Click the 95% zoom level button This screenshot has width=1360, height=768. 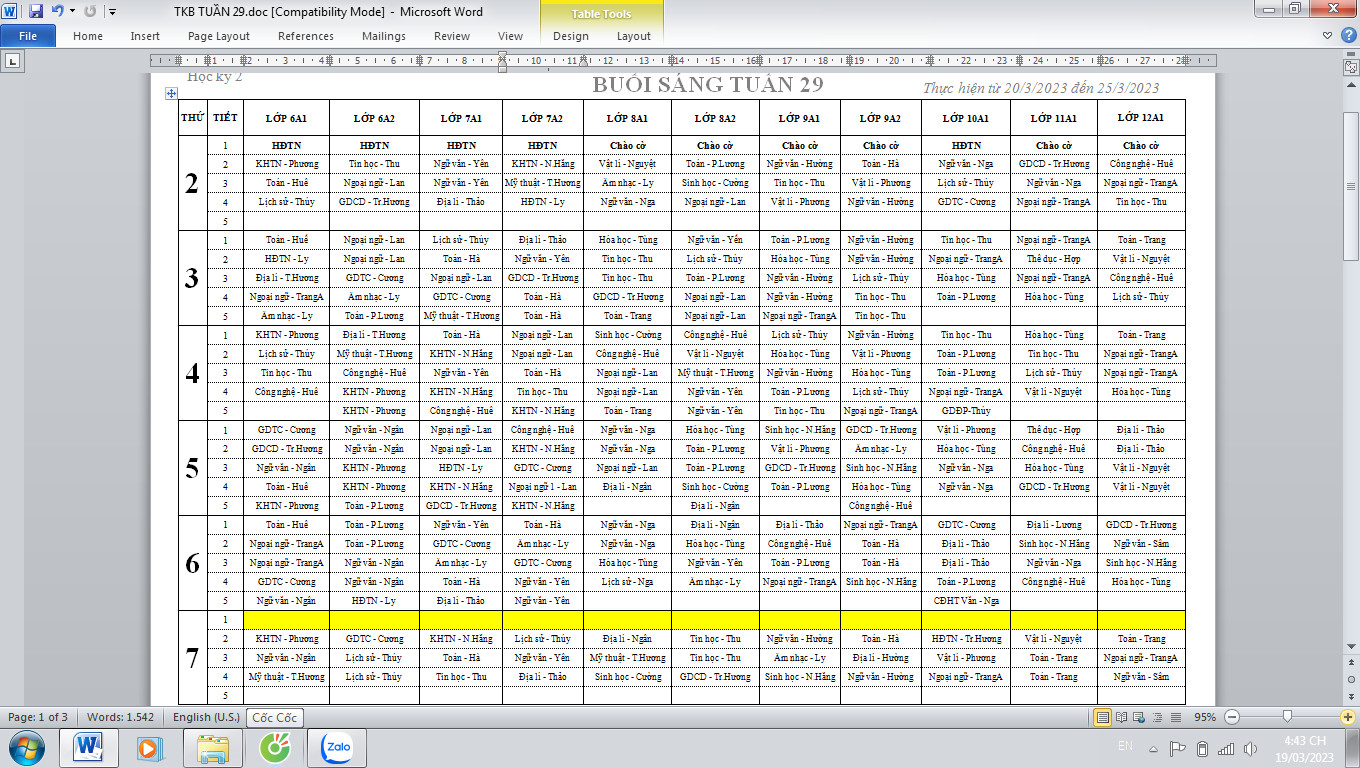pyautogui.click(x=1205, y=717)
